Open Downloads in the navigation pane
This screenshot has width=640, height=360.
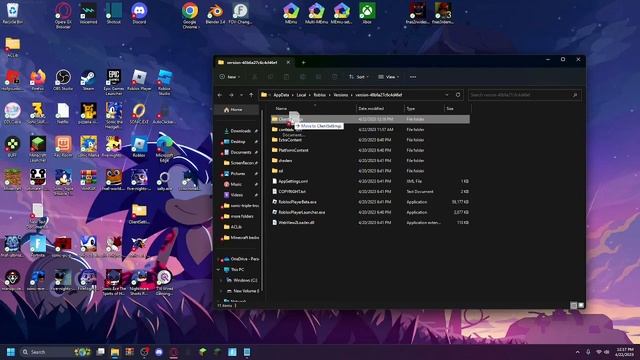tap(240, 131)
